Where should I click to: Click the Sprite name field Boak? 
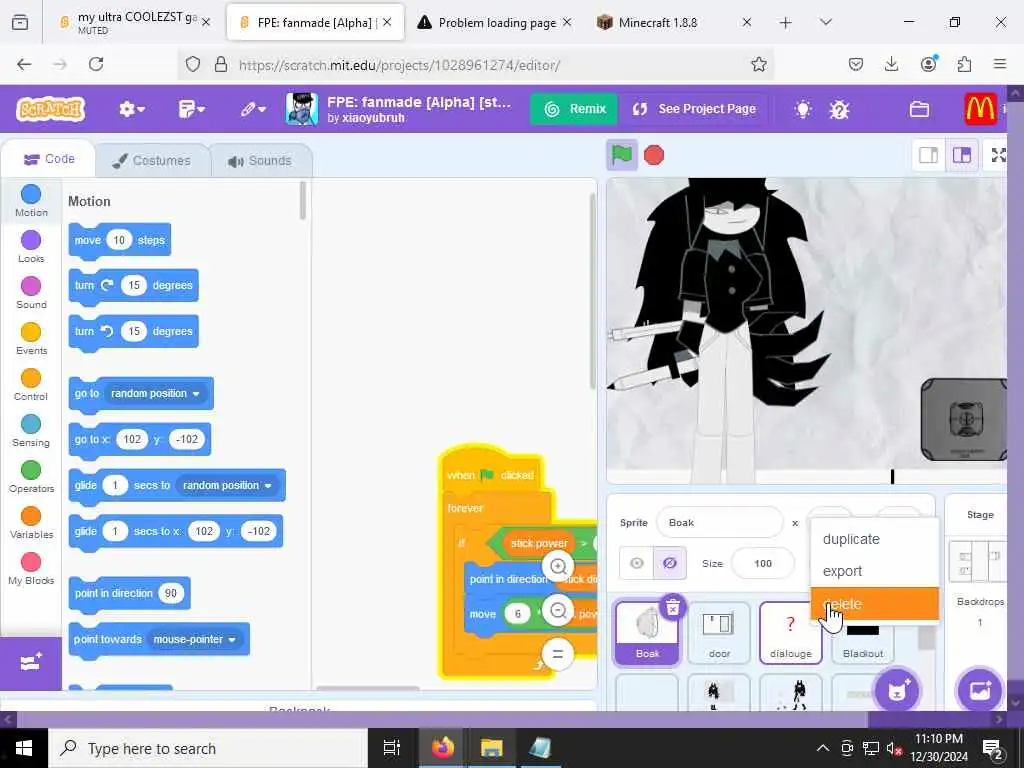click(x=719, y=522)
